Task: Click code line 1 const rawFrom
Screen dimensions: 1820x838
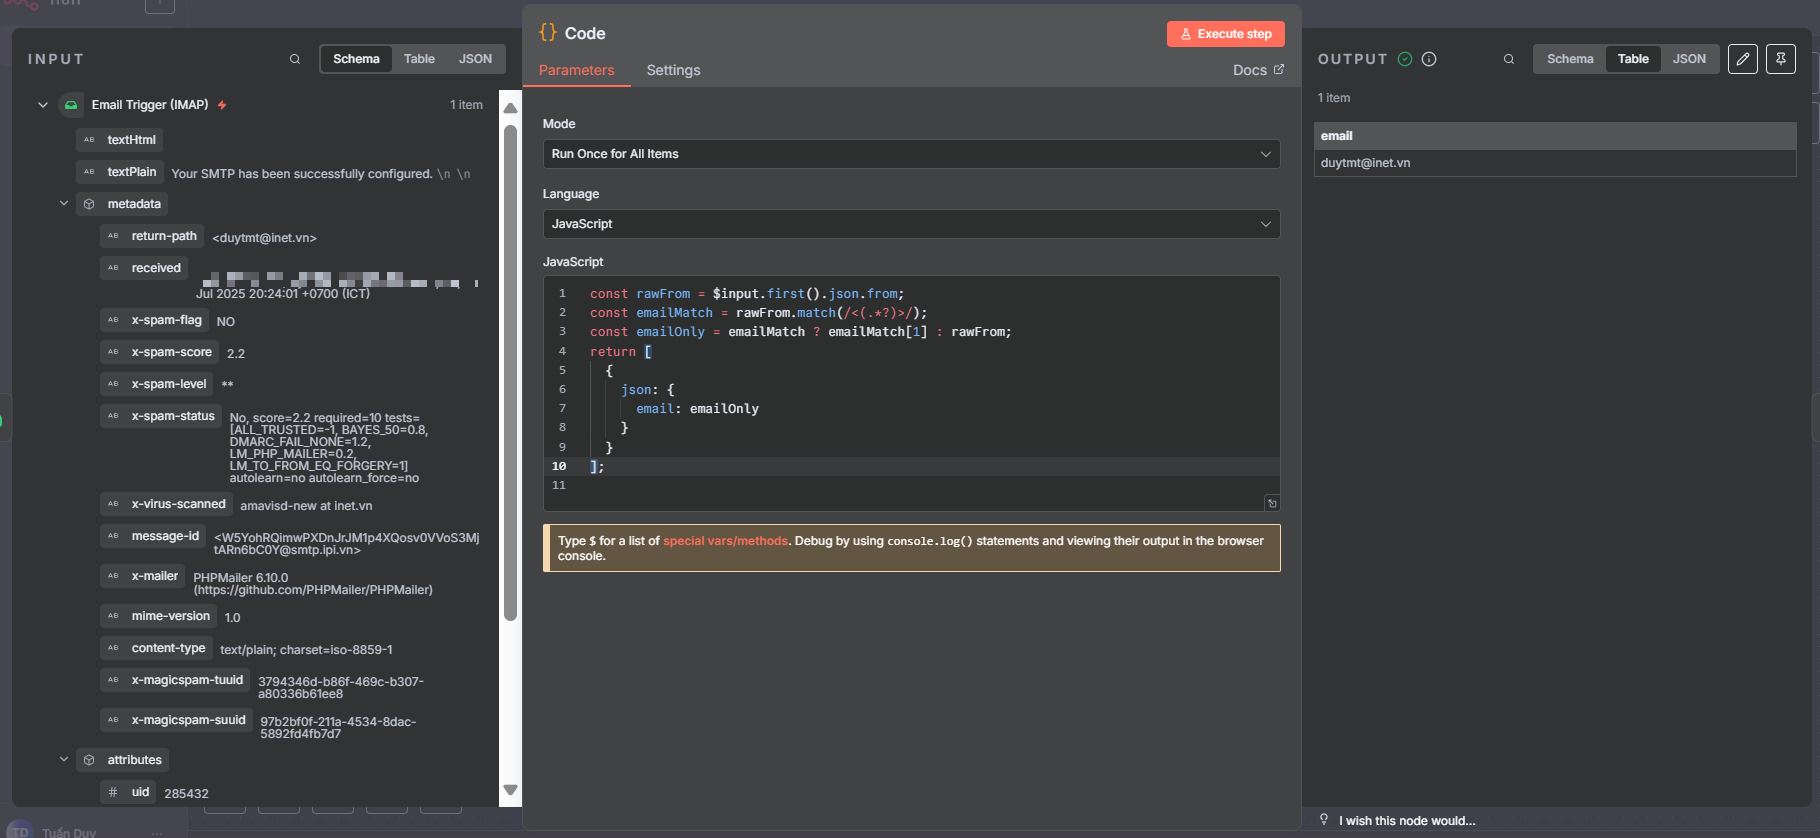Action: click(x=746, y=294)
